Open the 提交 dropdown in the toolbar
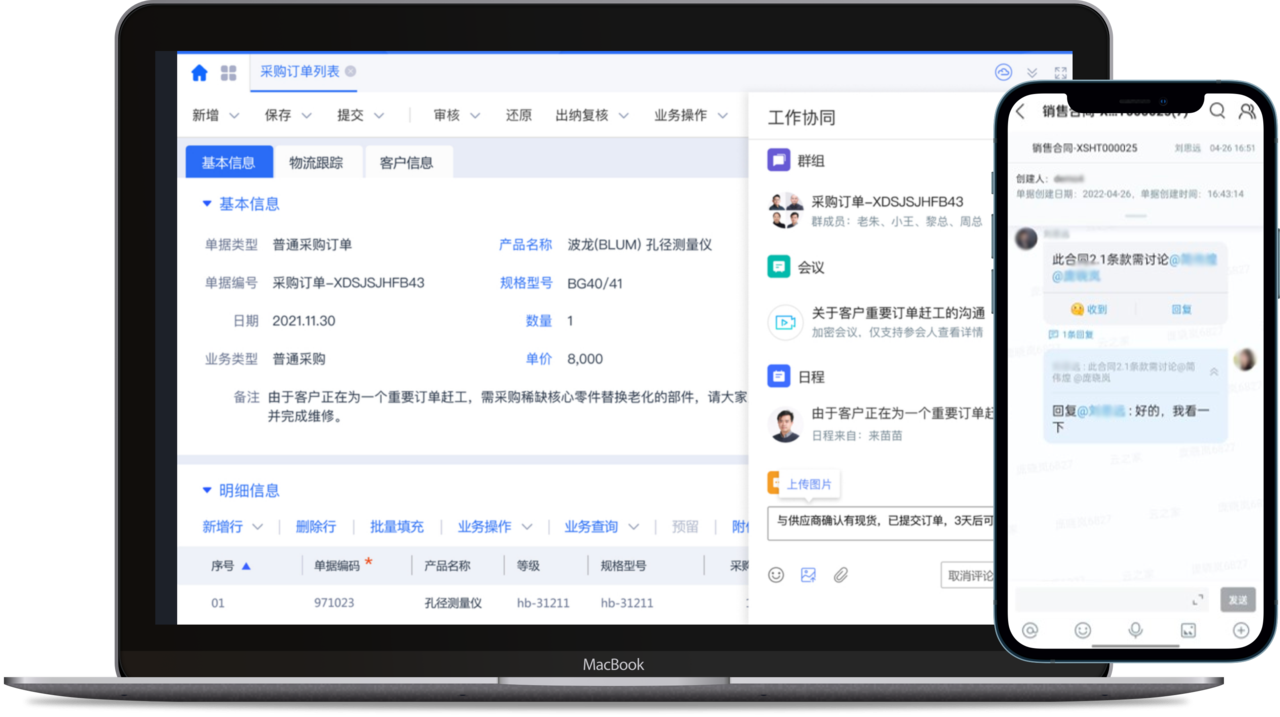This screenshot has height=717, width=1280. 360,116
